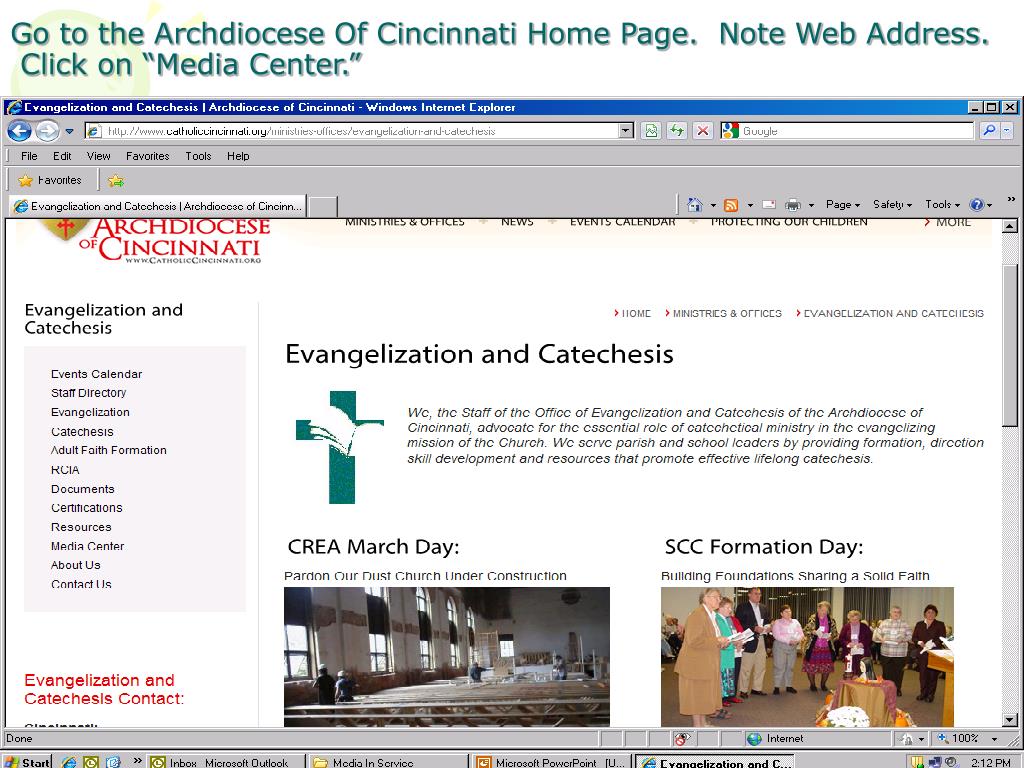Click the green cross office logo image
1024x768 pixels.
pos(340,447)
